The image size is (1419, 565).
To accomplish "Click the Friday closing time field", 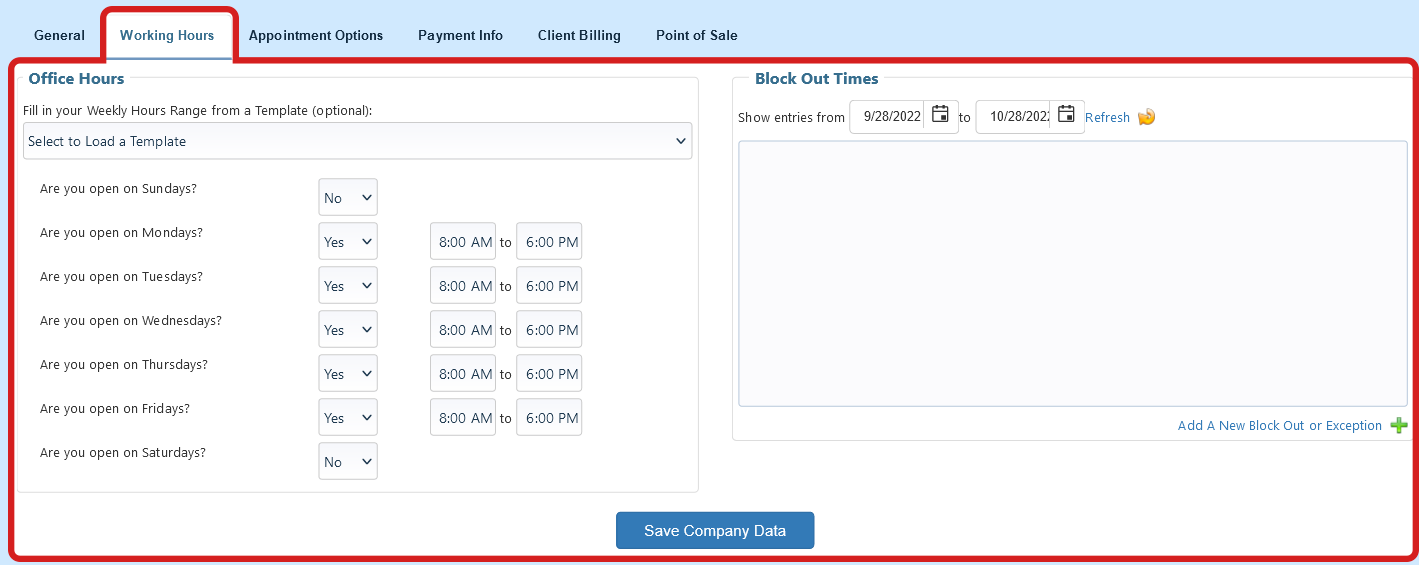I will click(549, 418).
